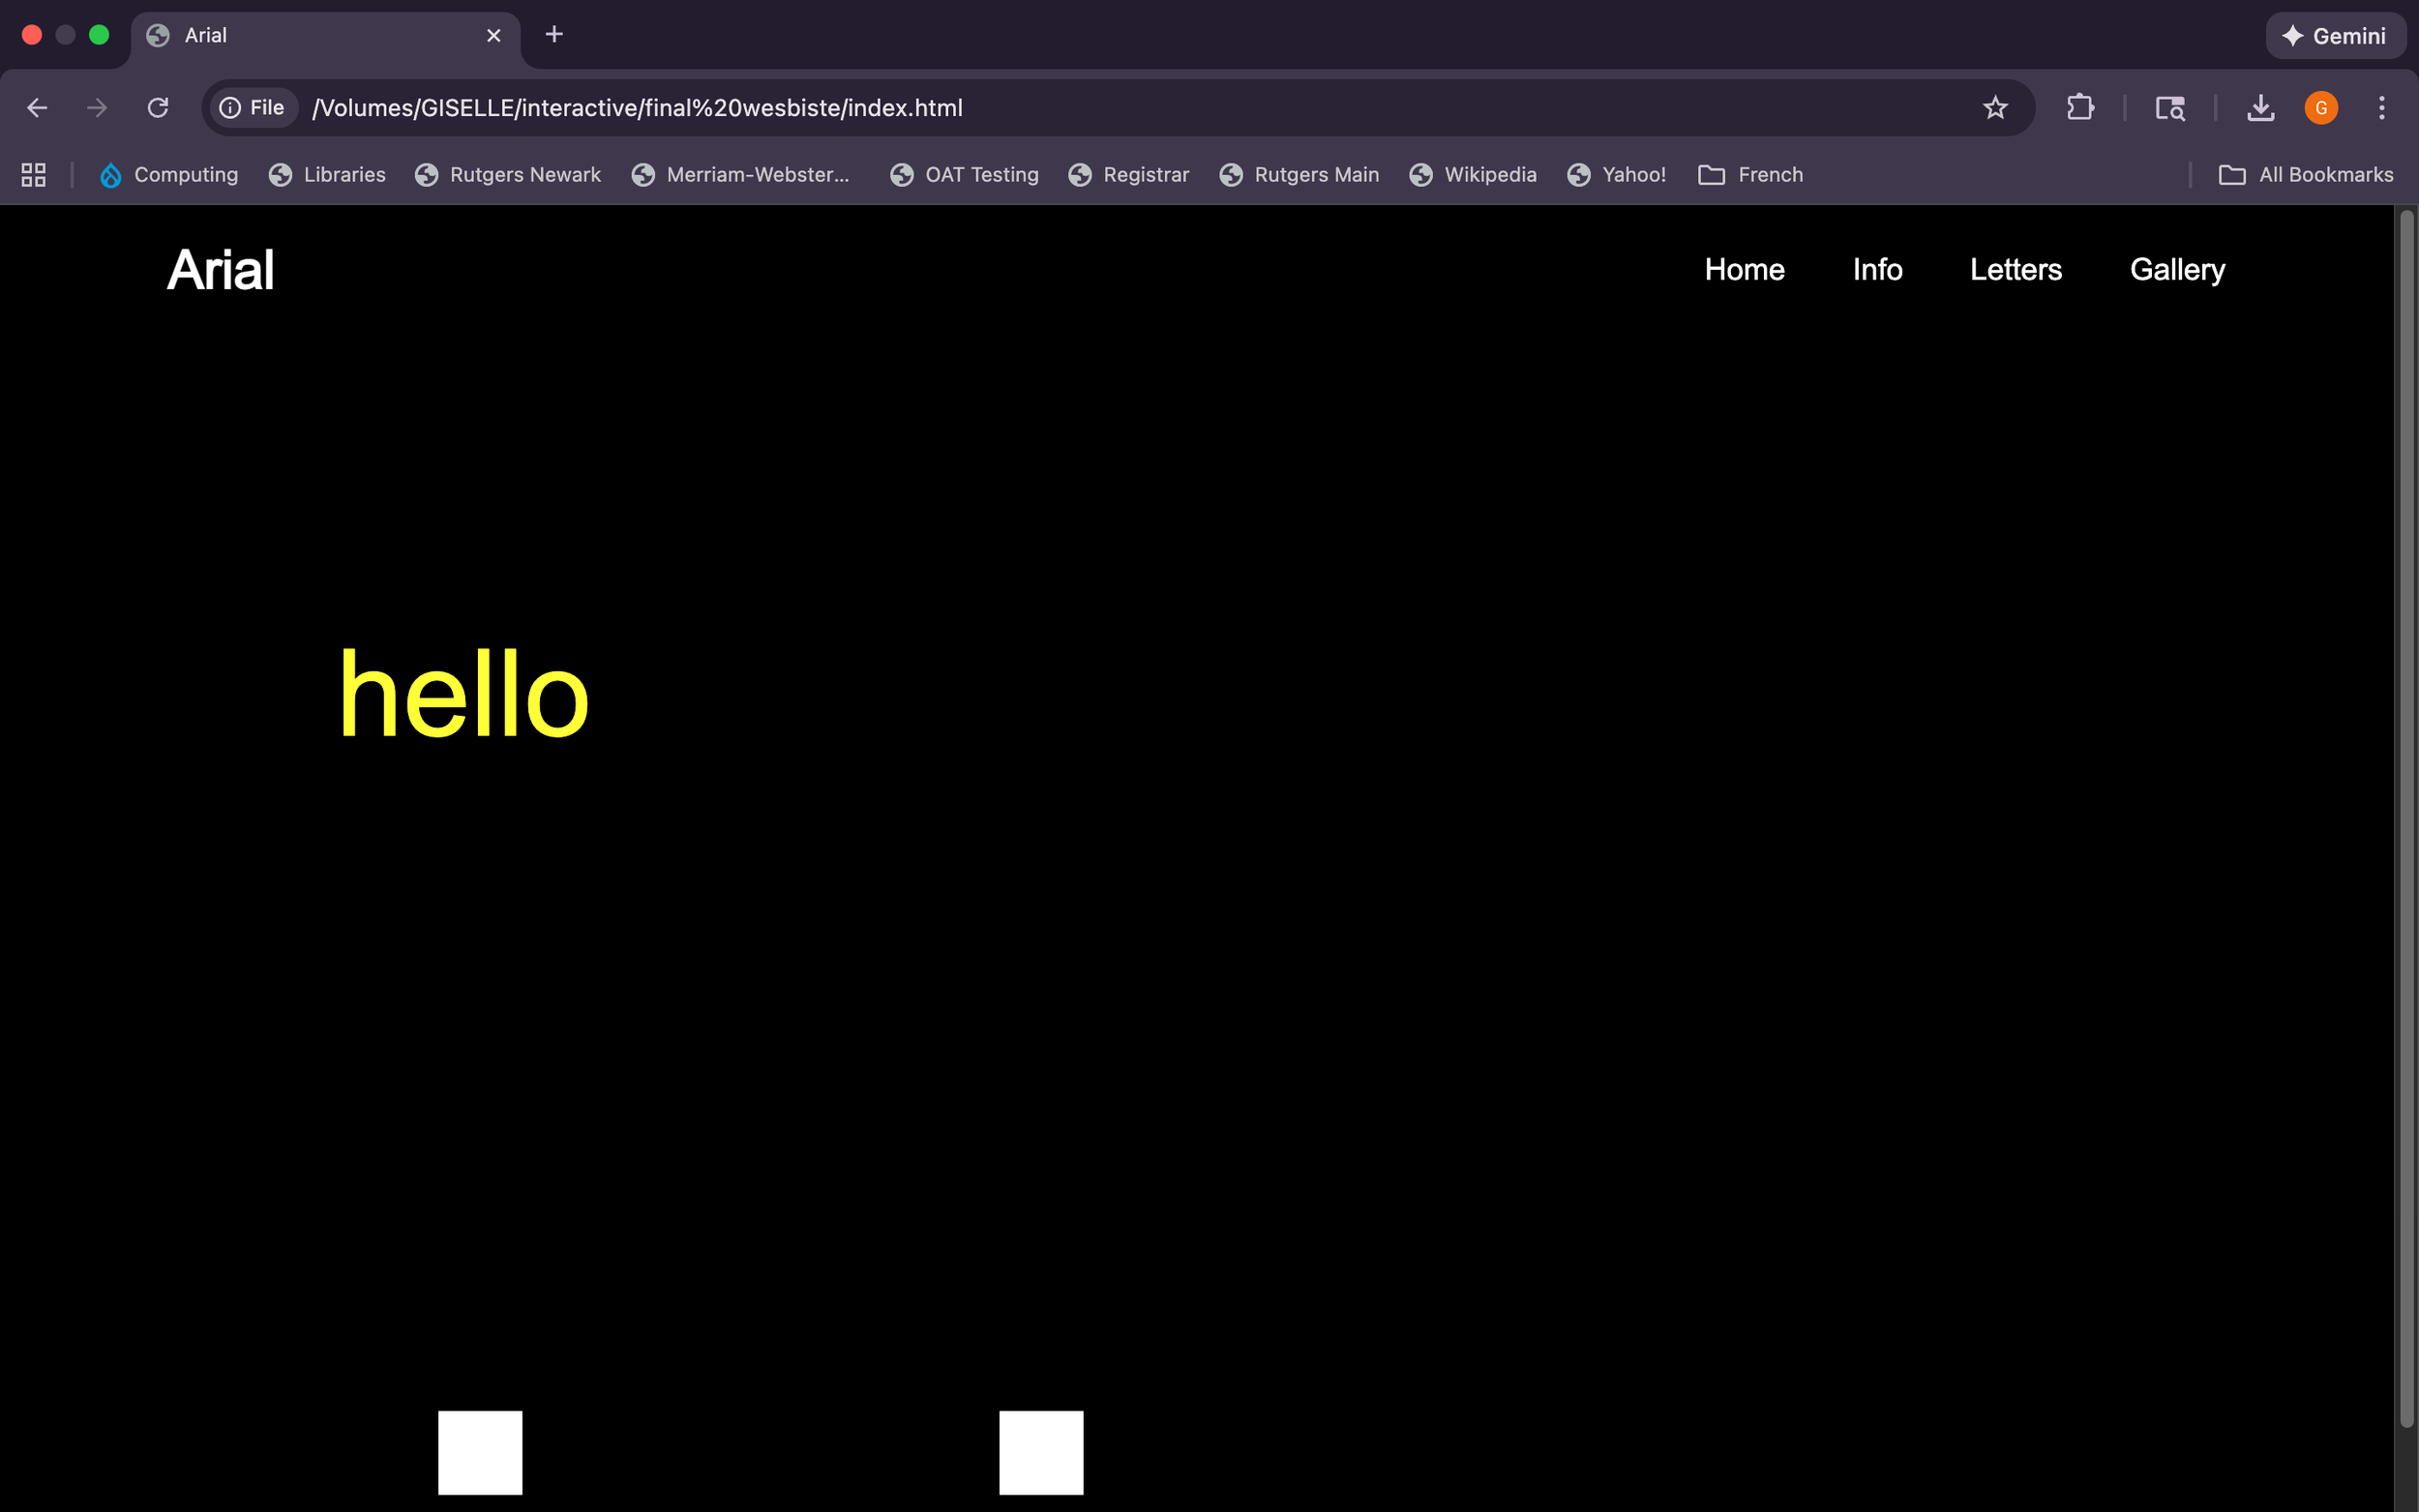The image size is (2419, 1512).
Task: Open site information via the File badge
Action: 252,107
